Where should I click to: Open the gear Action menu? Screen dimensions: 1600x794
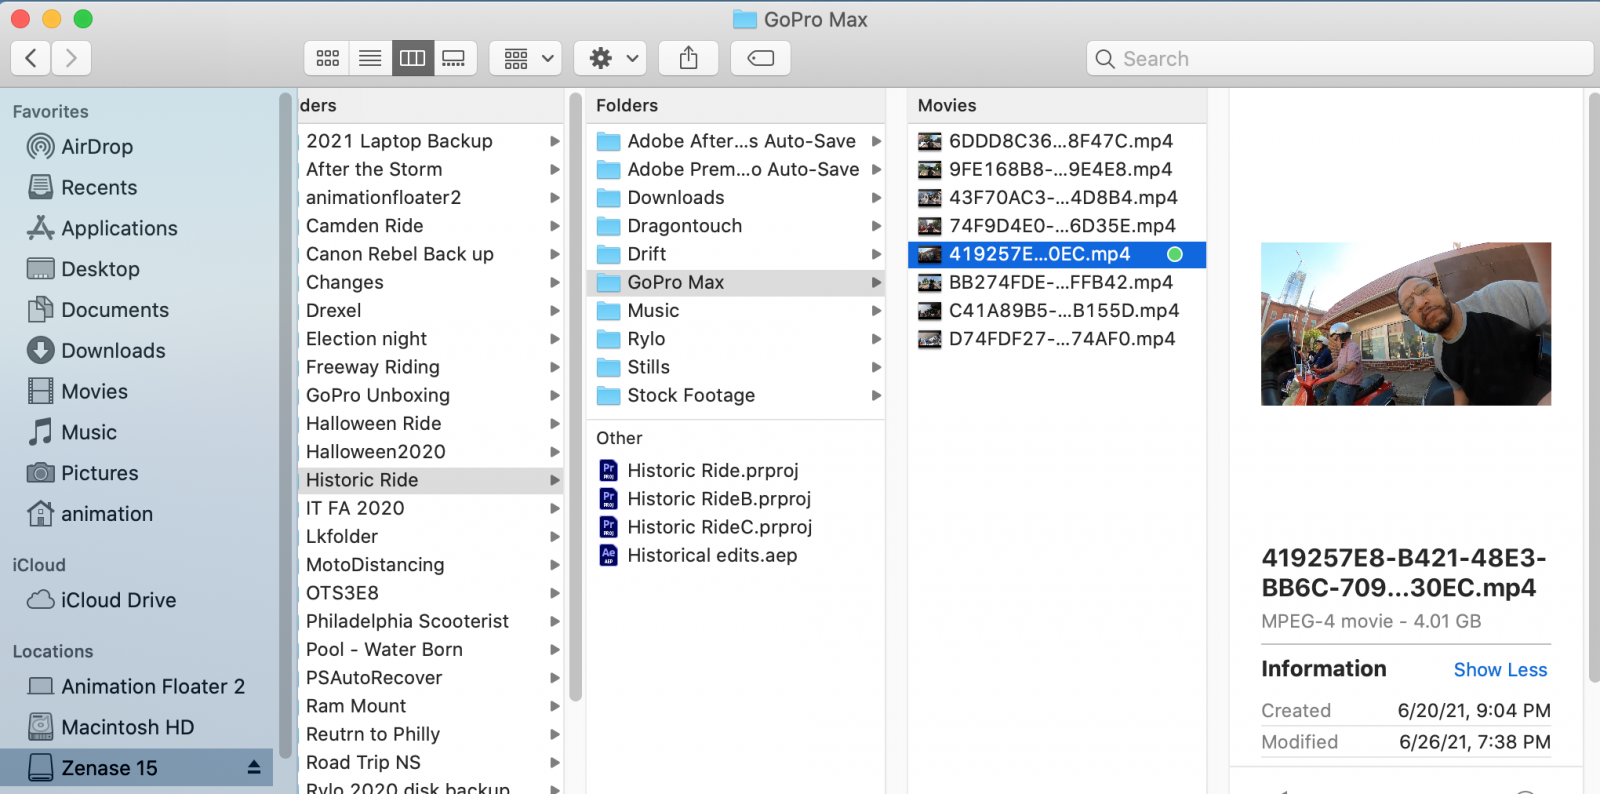coord(611,58)
